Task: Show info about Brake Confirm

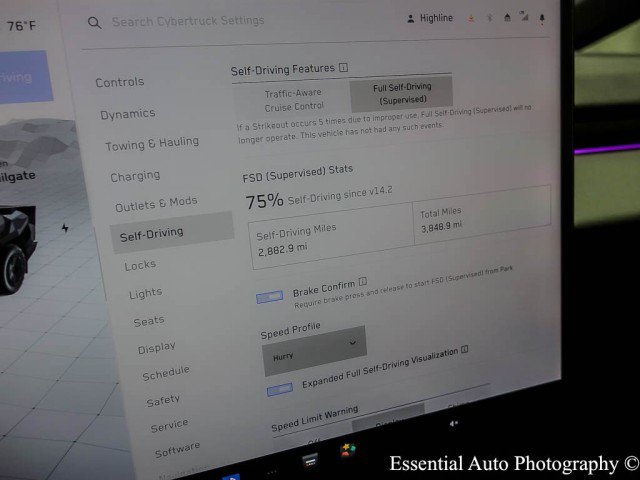Action: click(x=362, y=281)
